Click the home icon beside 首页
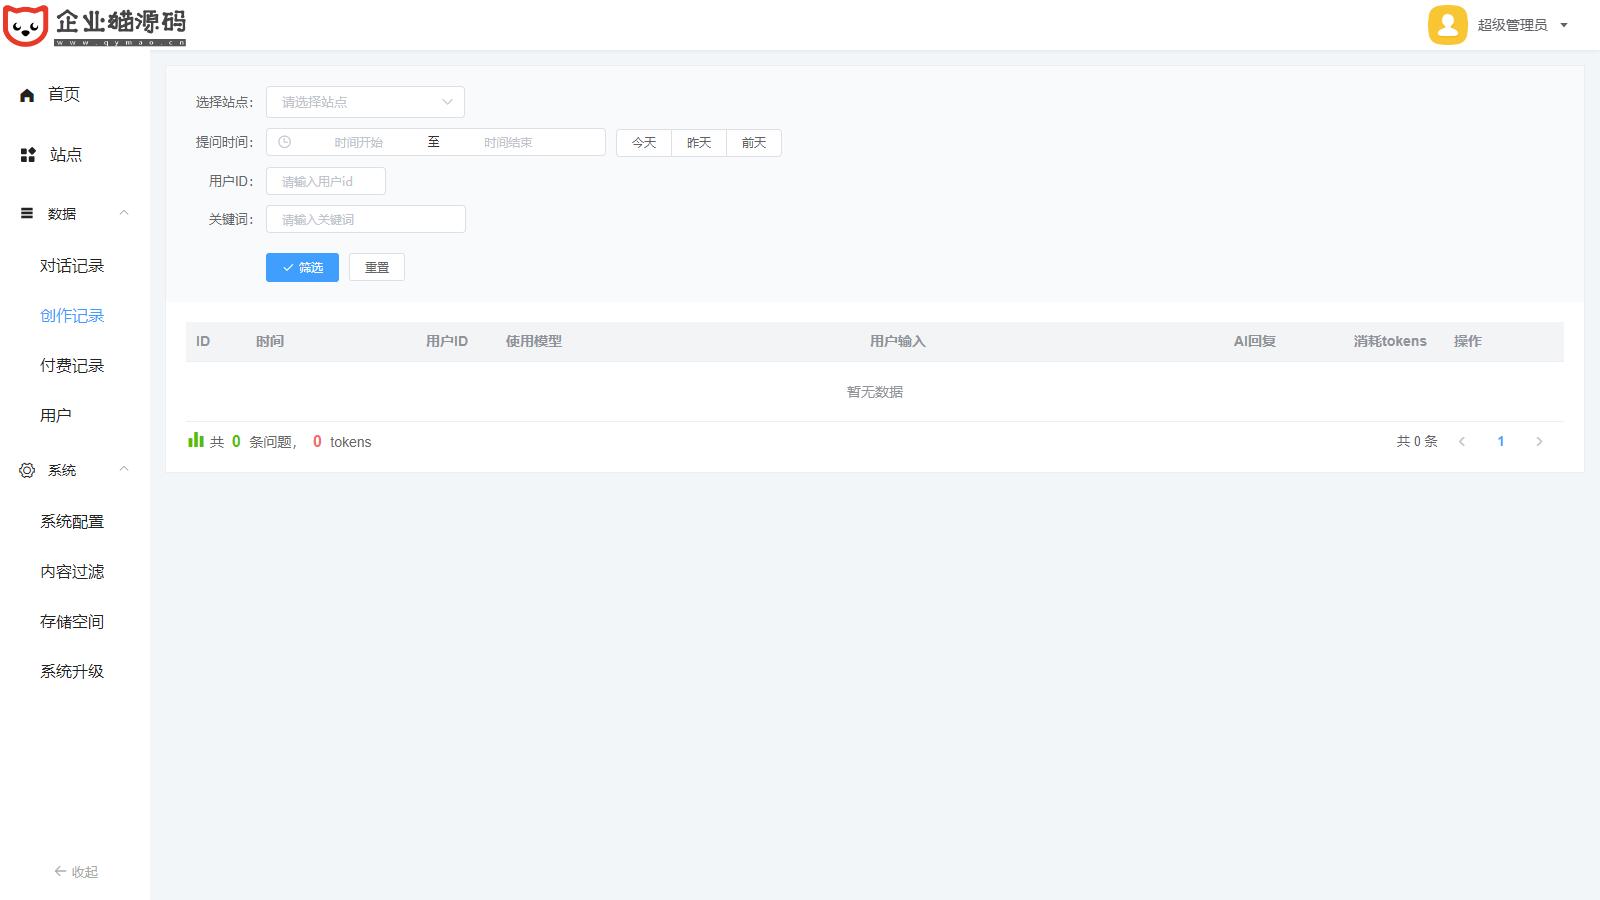The width and height of the screenshot is (1600, 900). (27, 95)
